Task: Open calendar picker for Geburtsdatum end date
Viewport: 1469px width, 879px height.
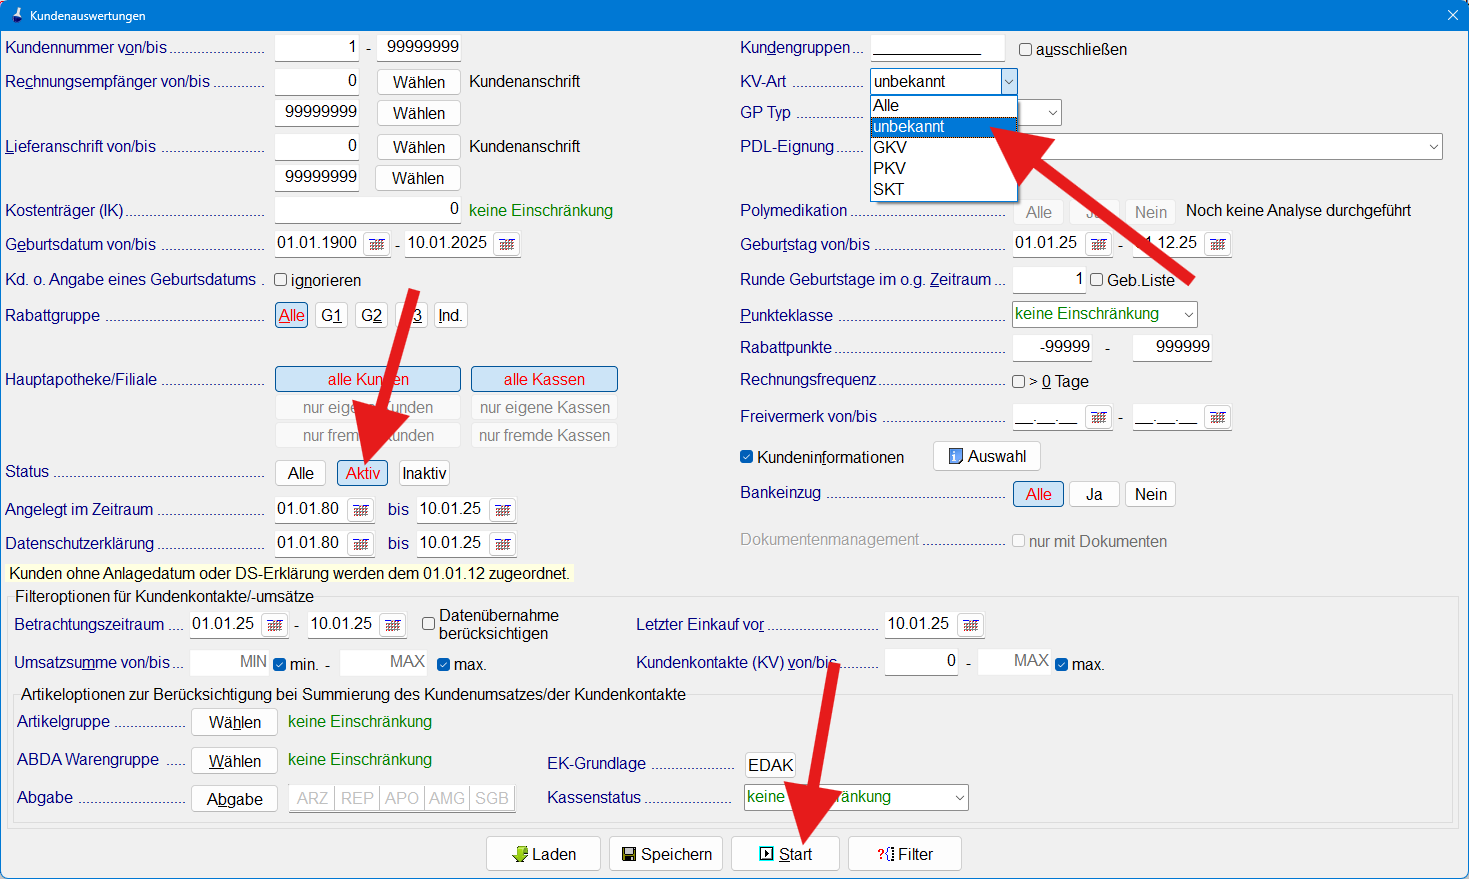Action: click(x=507, y=244)
